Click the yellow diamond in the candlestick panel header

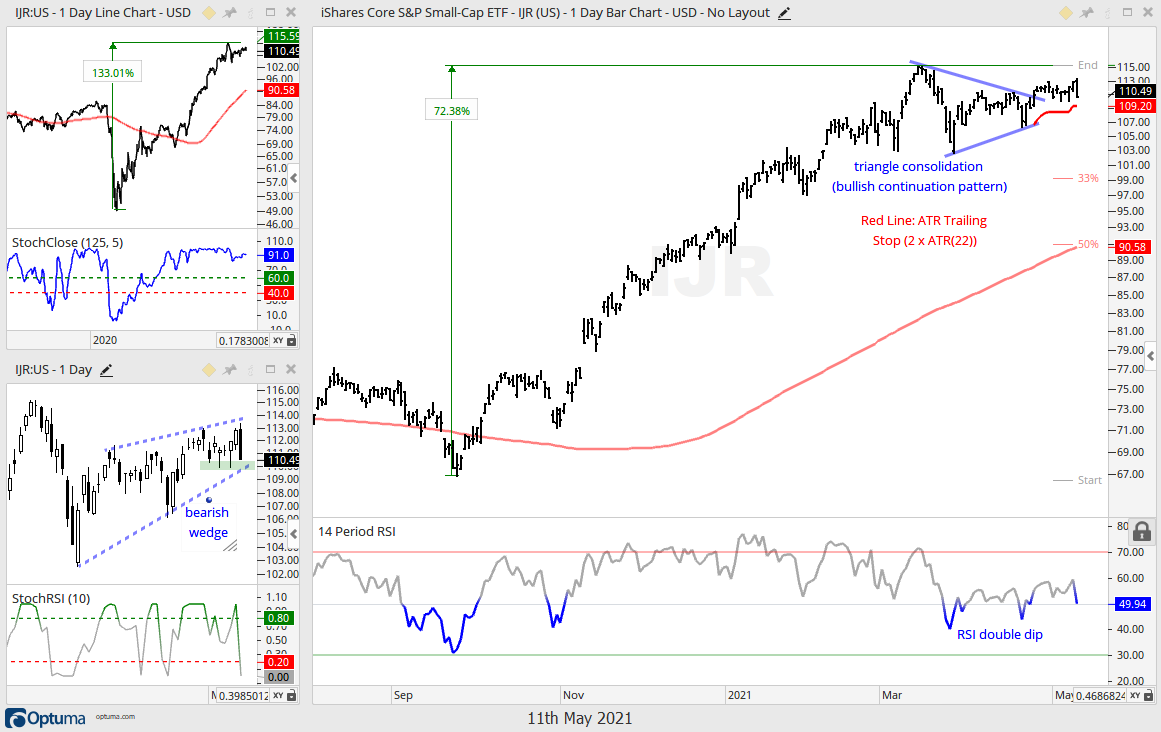pos(209,369)
